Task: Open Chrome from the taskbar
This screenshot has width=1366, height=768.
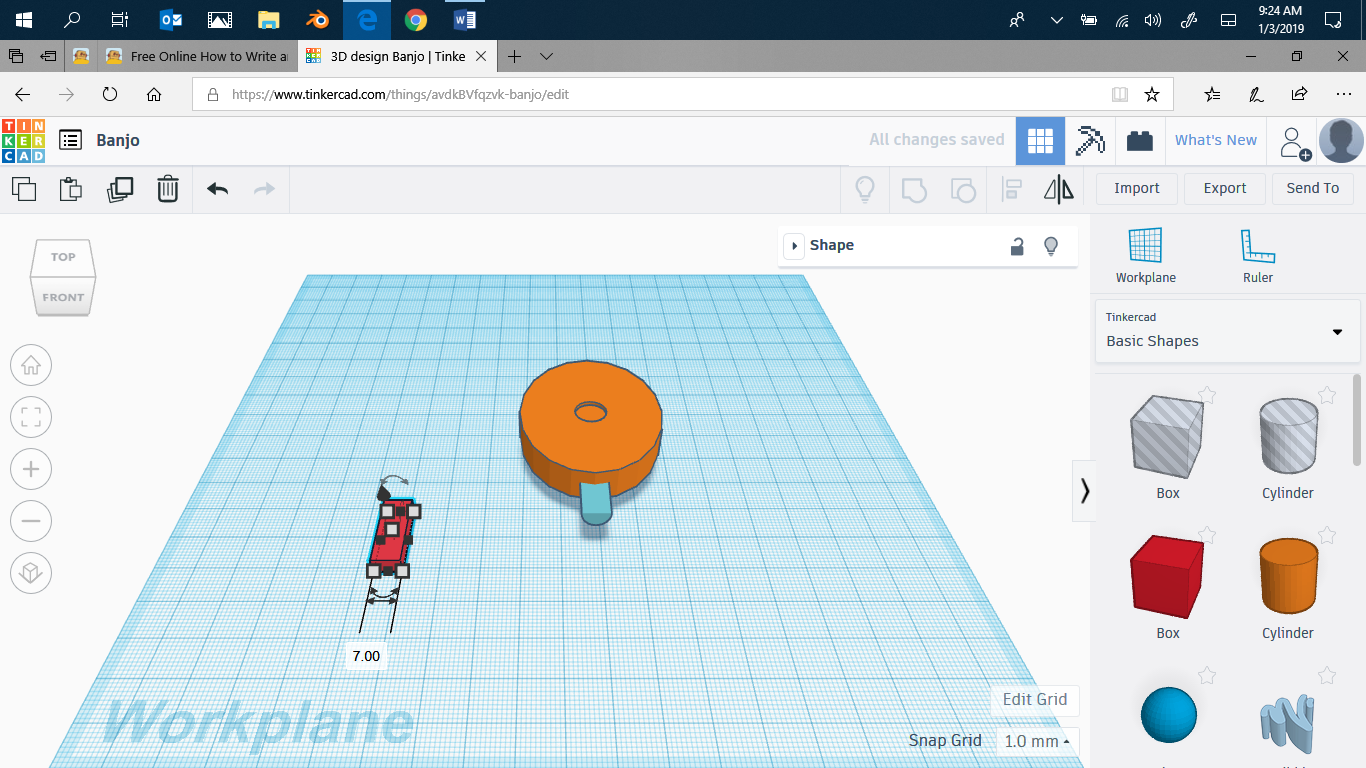Action: (416, 19)
